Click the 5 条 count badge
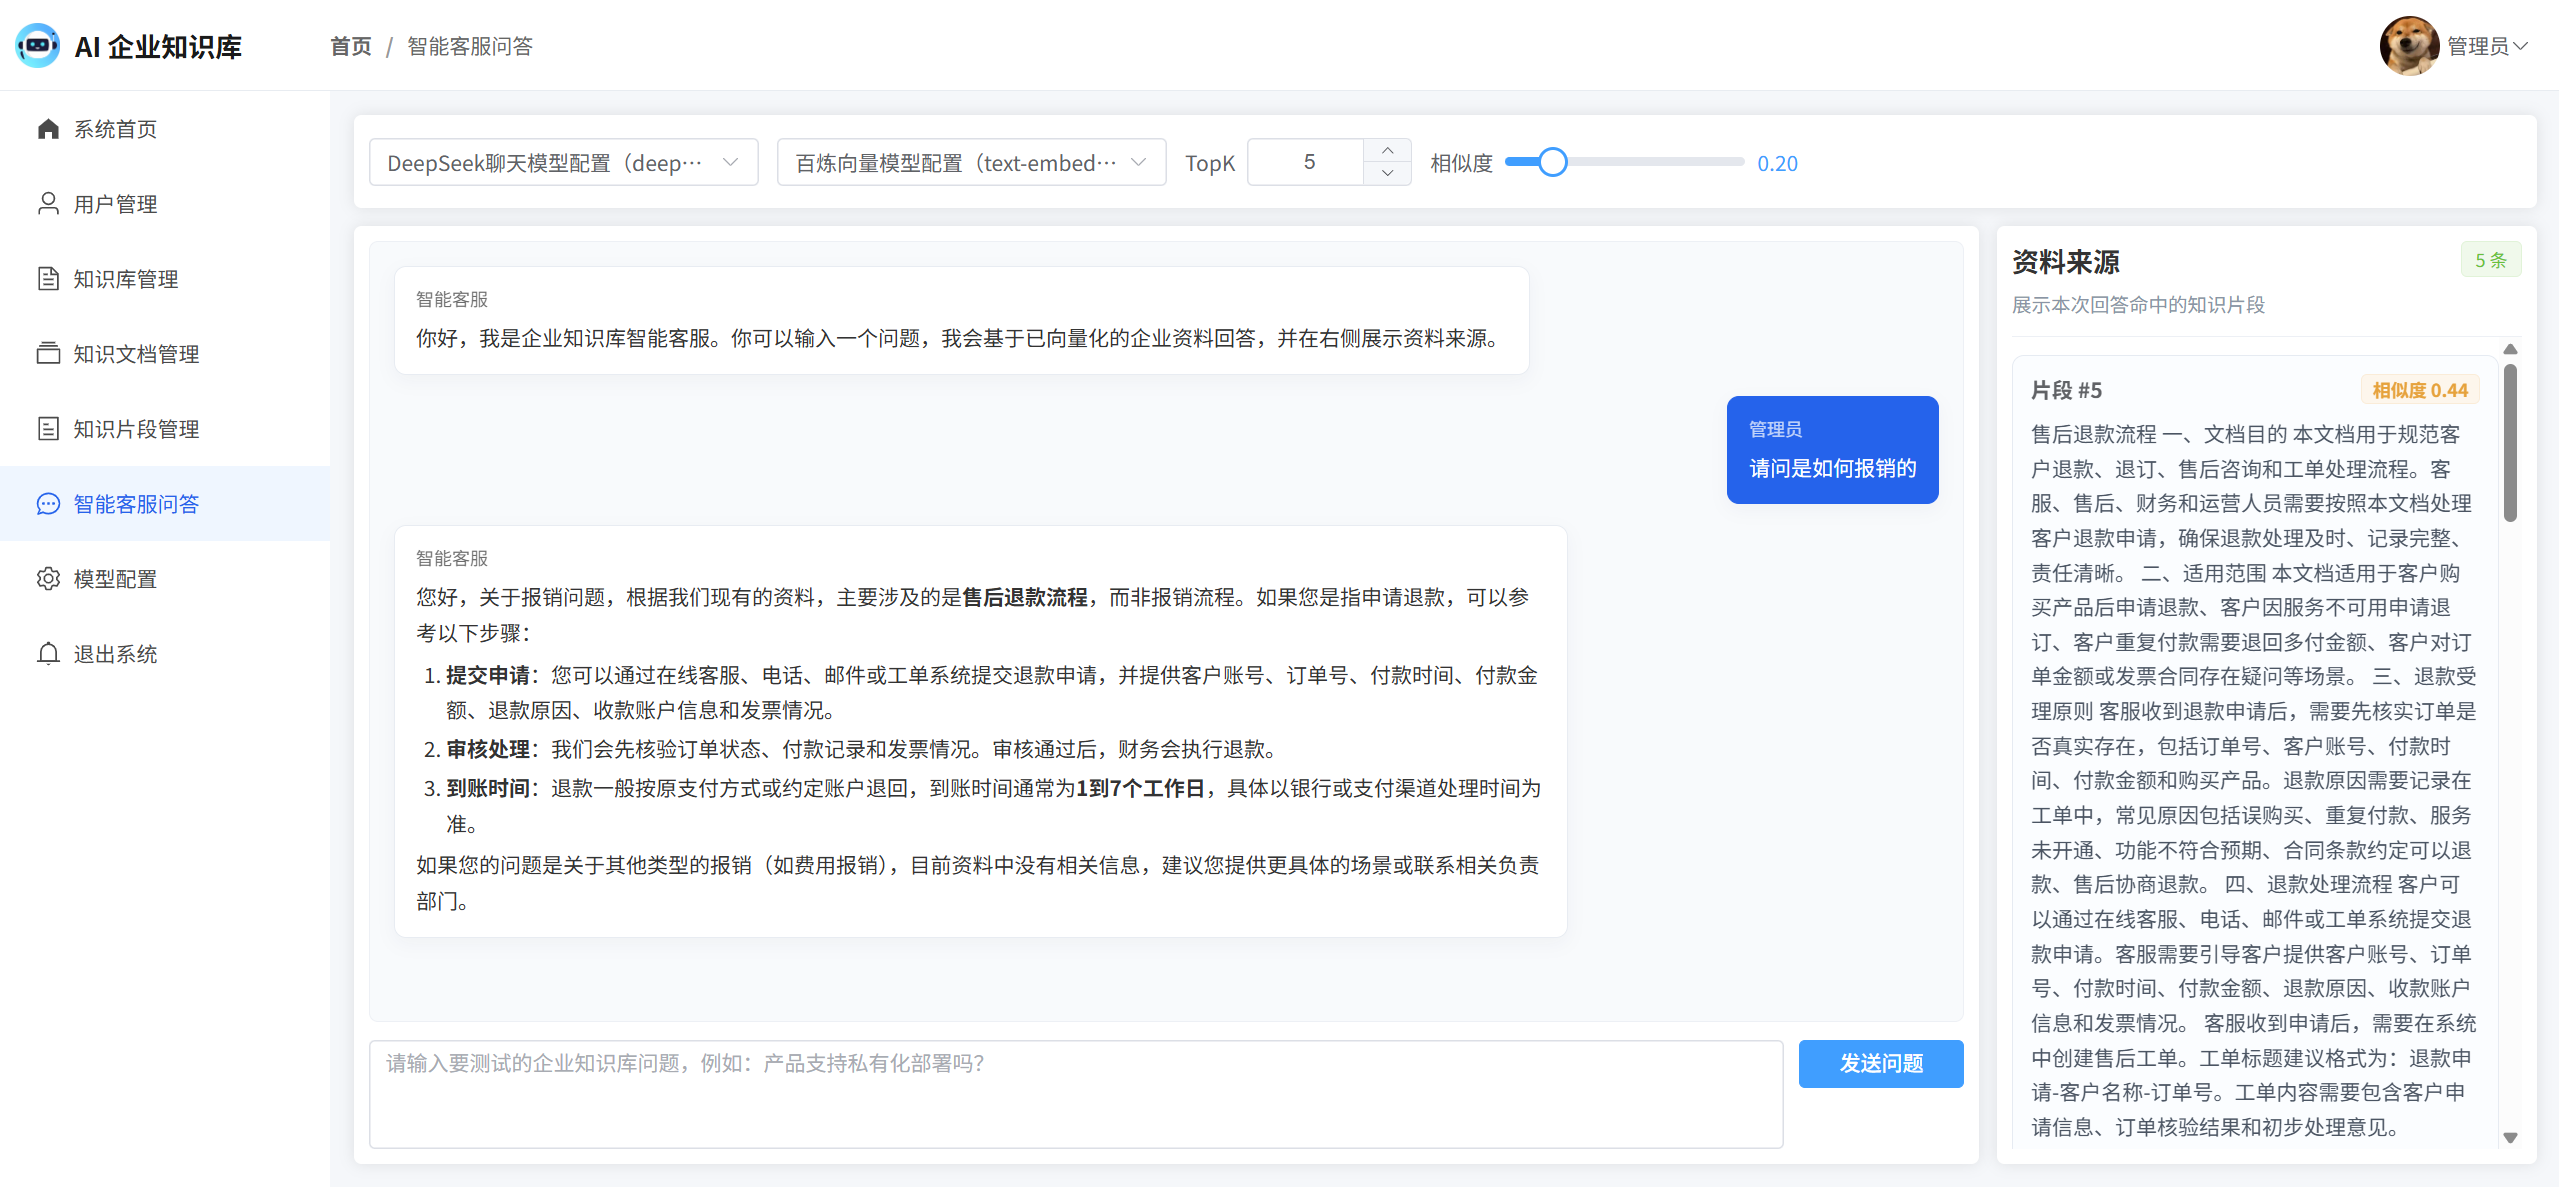 [2490, 260]
